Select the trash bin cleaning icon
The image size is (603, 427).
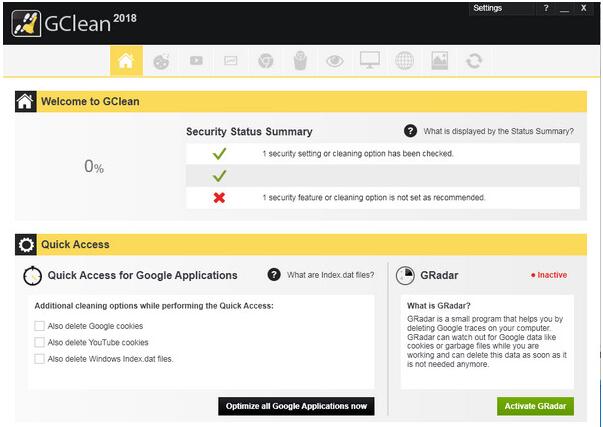300,61
